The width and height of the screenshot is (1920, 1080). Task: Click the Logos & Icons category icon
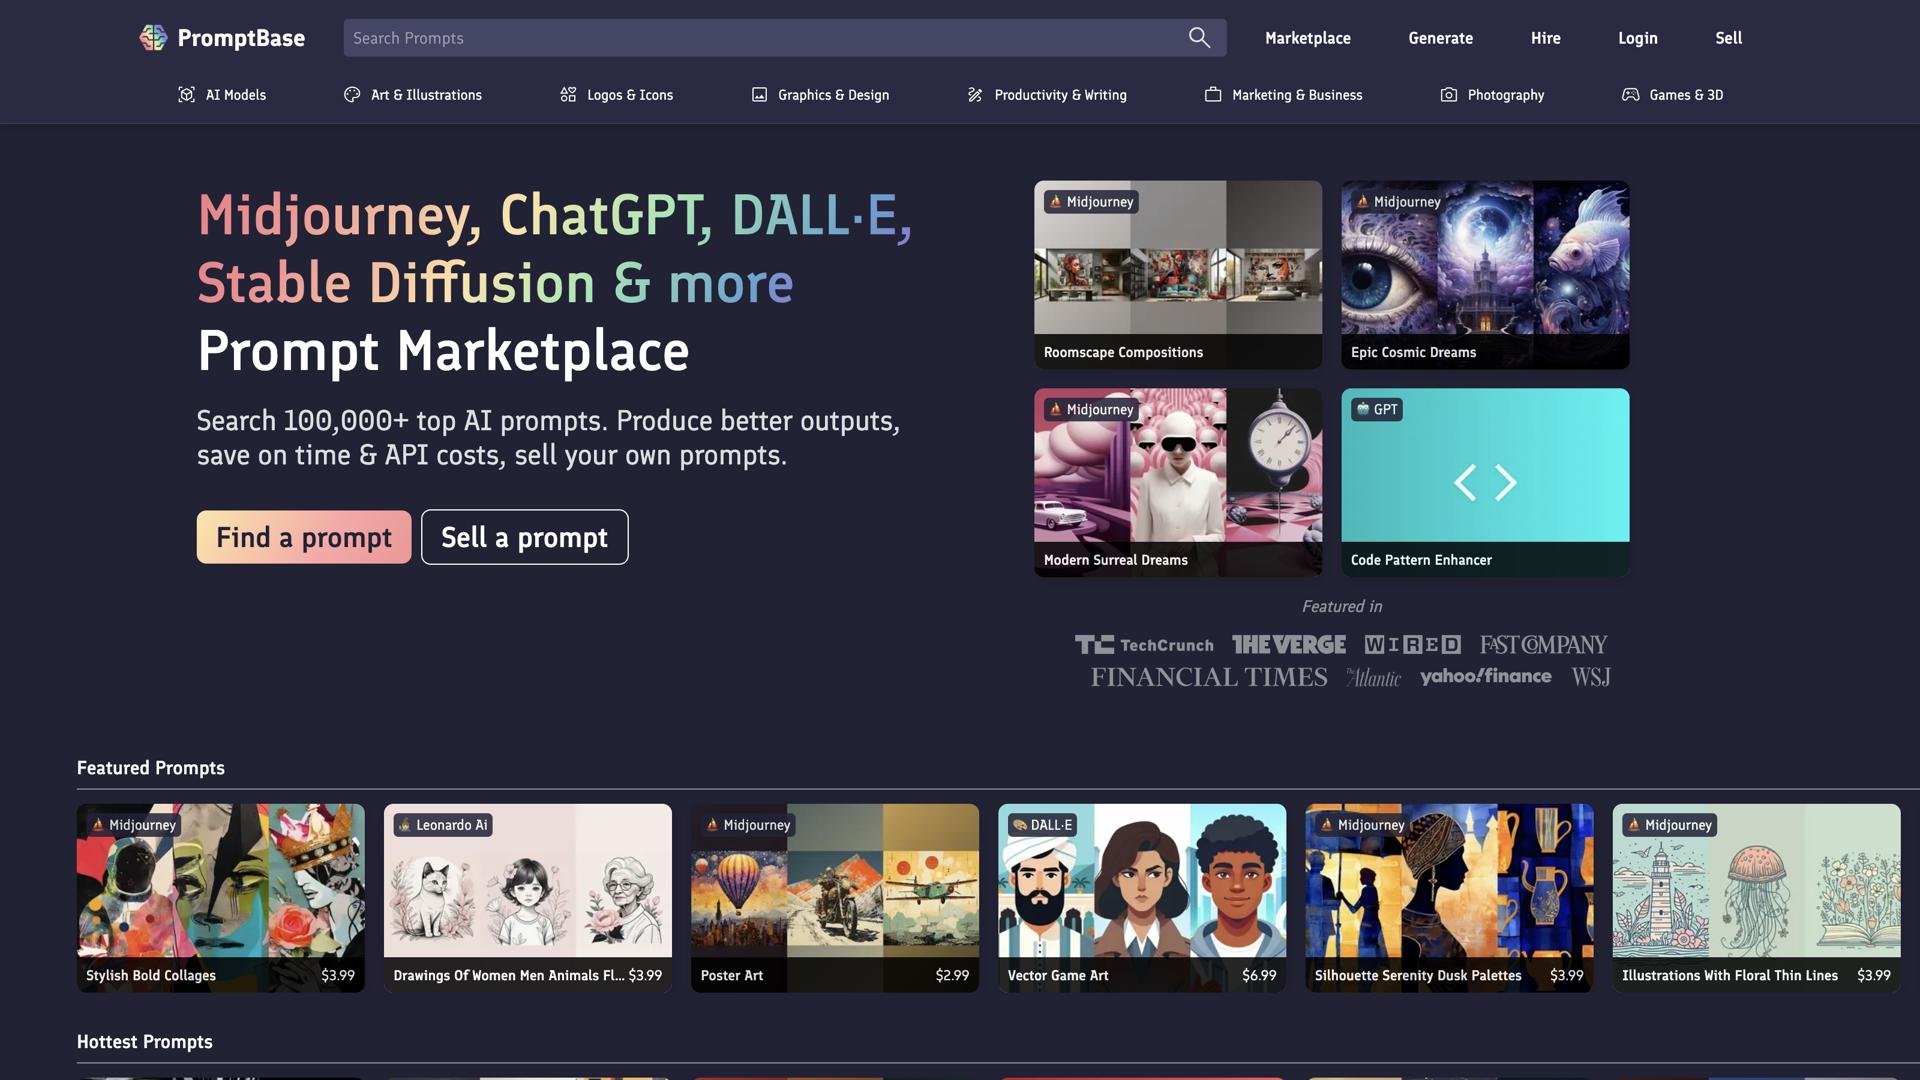(568, 95)
